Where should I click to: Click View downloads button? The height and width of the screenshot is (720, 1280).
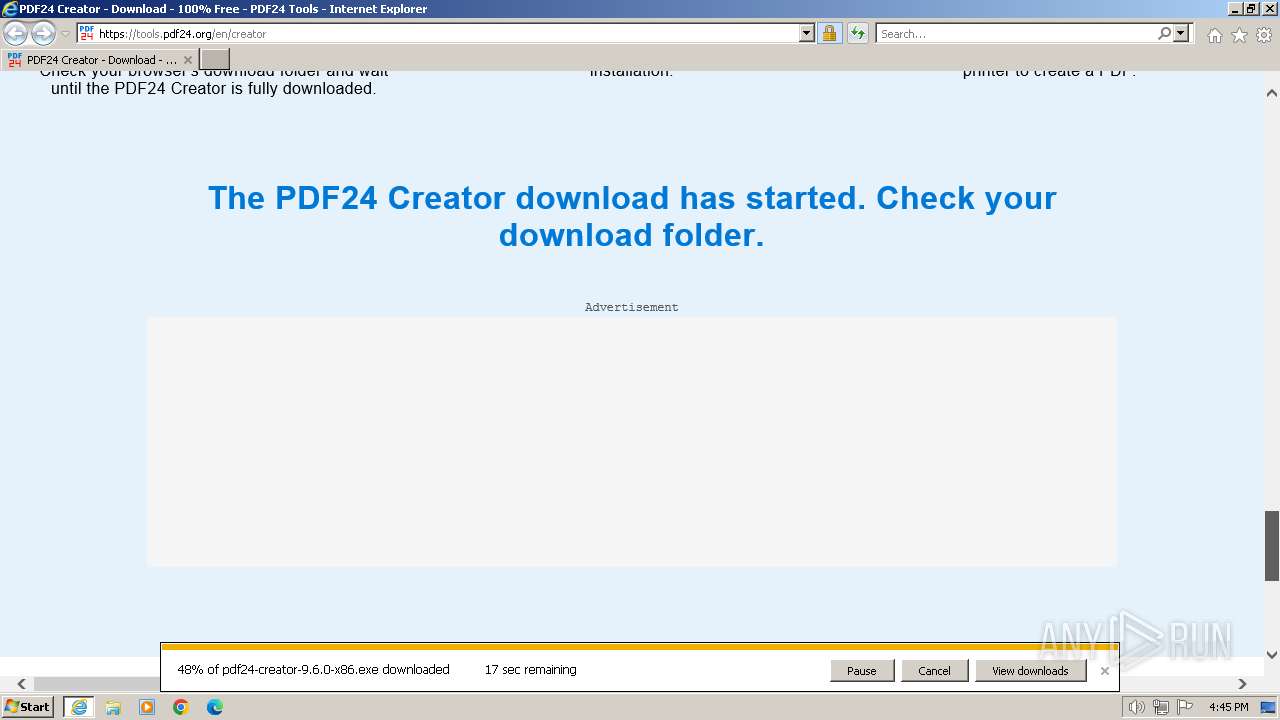pos(1030,671)
